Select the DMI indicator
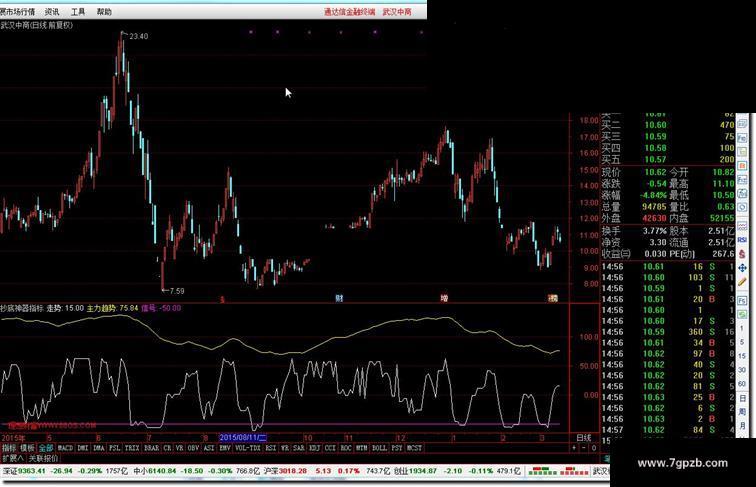The height and width of the screenshot is (487, 756). point(83,448)
